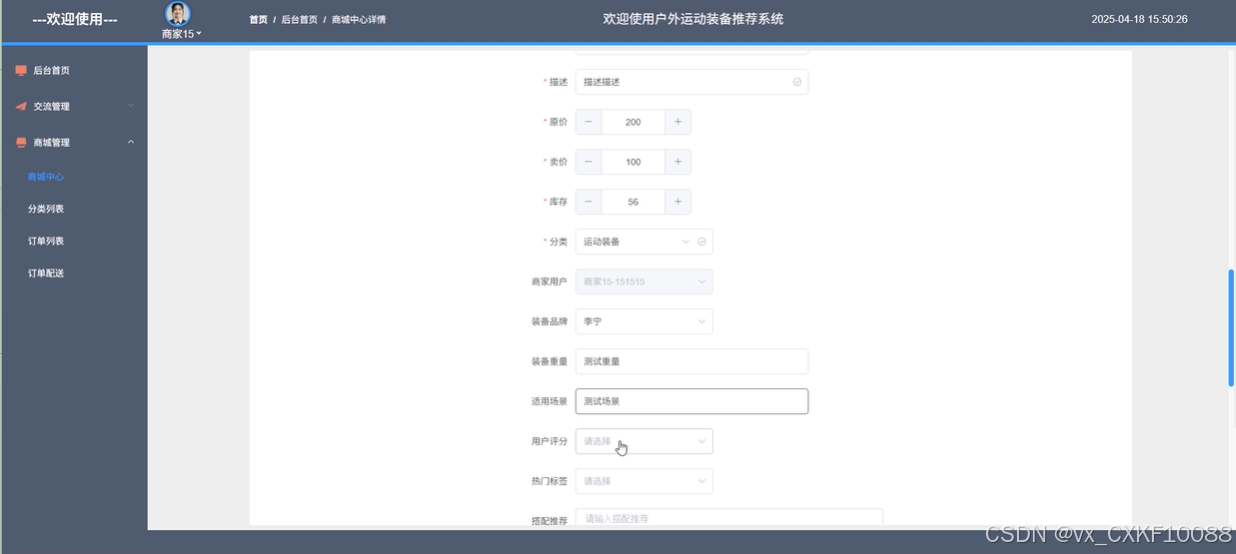Click the page vertical scrollbar thumb
The width and height of the screenshot is (1236, 554).
1231,328
